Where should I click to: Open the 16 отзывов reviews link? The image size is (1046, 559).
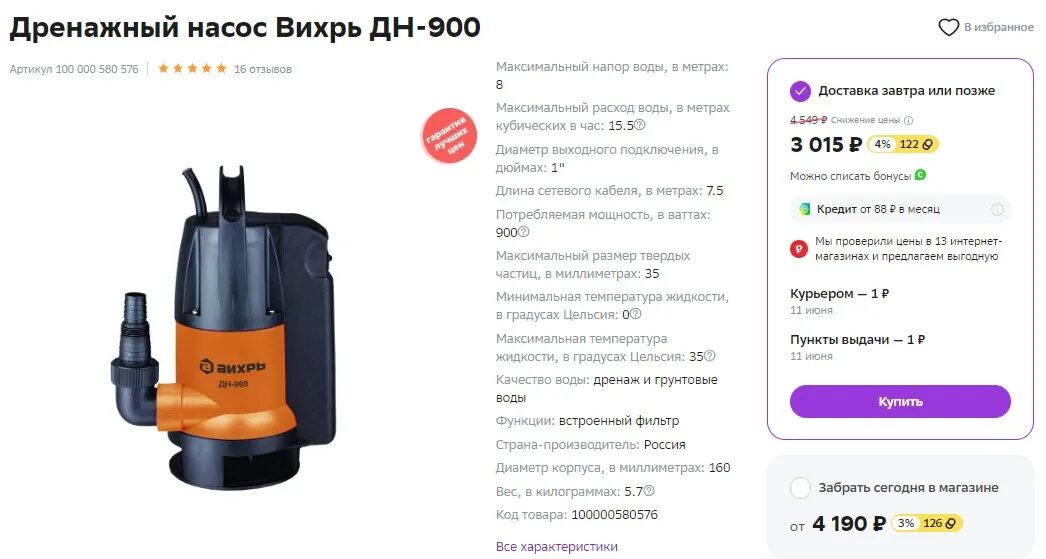point(263,69)
